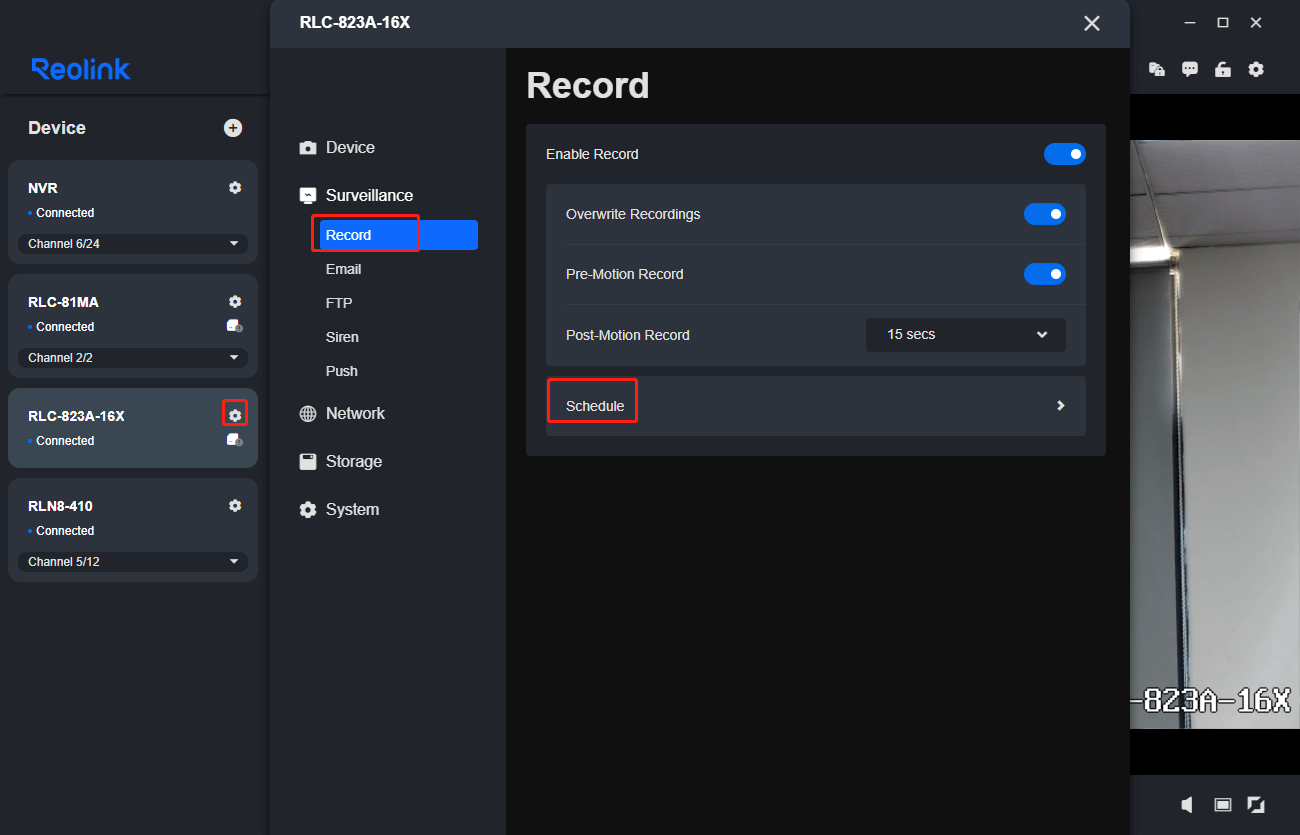Click Connected status under RLN8-410
The height and width of the screenshot is (835, 1300).
65,531
